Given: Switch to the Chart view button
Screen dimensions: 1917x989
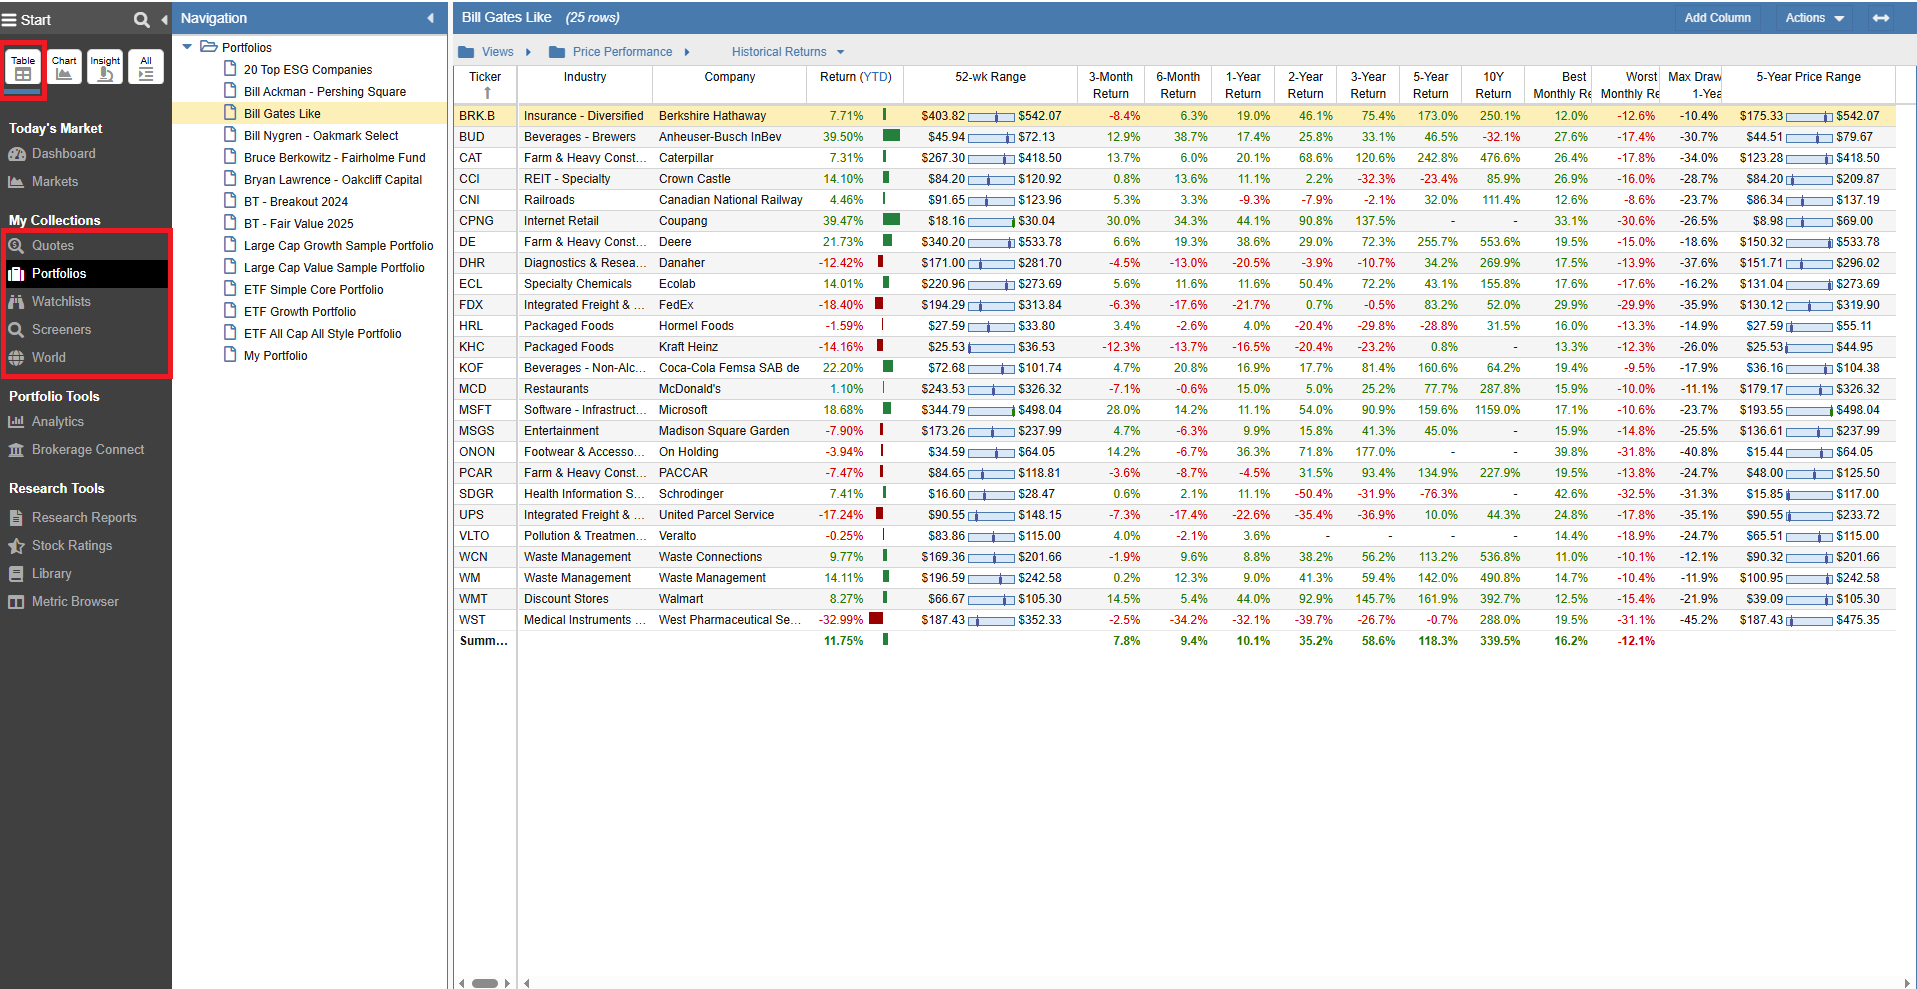Looking at the screenshot, I should [64, 67].
